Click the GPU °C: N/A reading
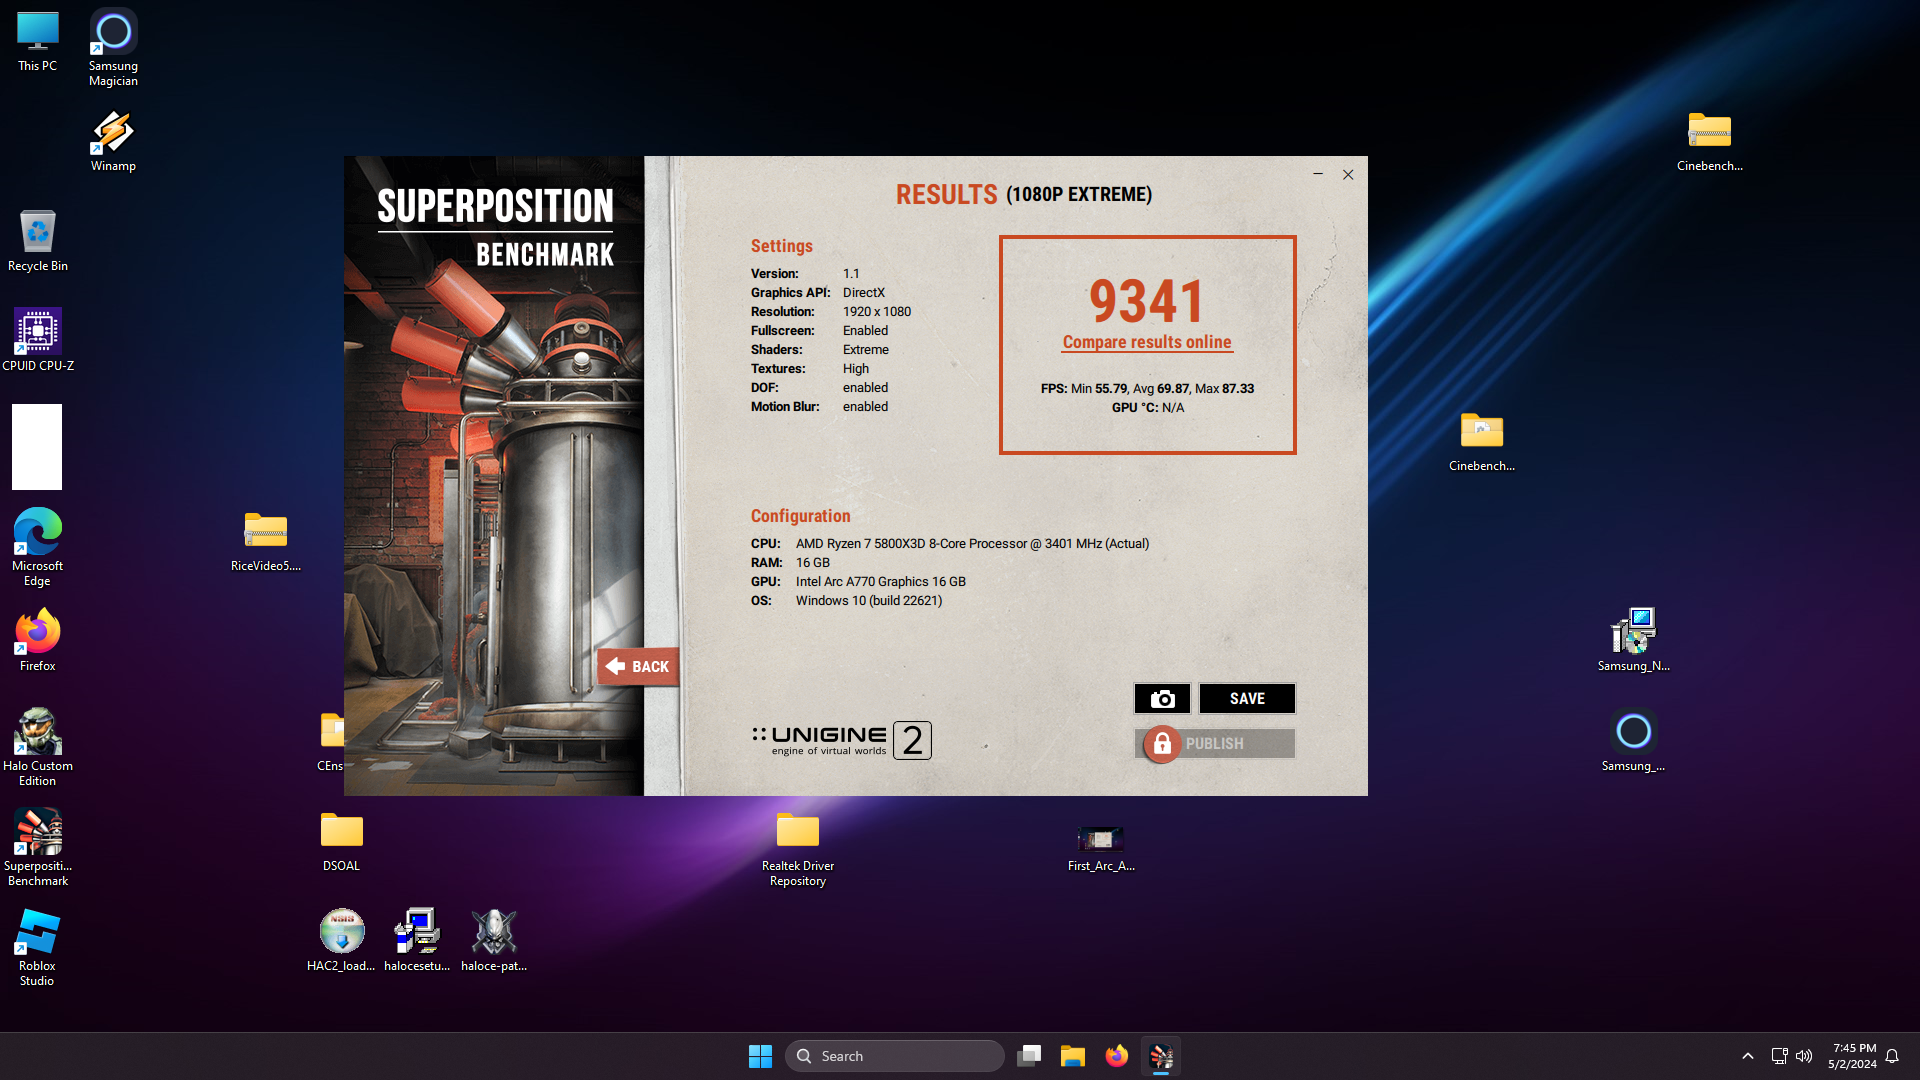The image size is (1920, 1080). [x=1148, y=408]
